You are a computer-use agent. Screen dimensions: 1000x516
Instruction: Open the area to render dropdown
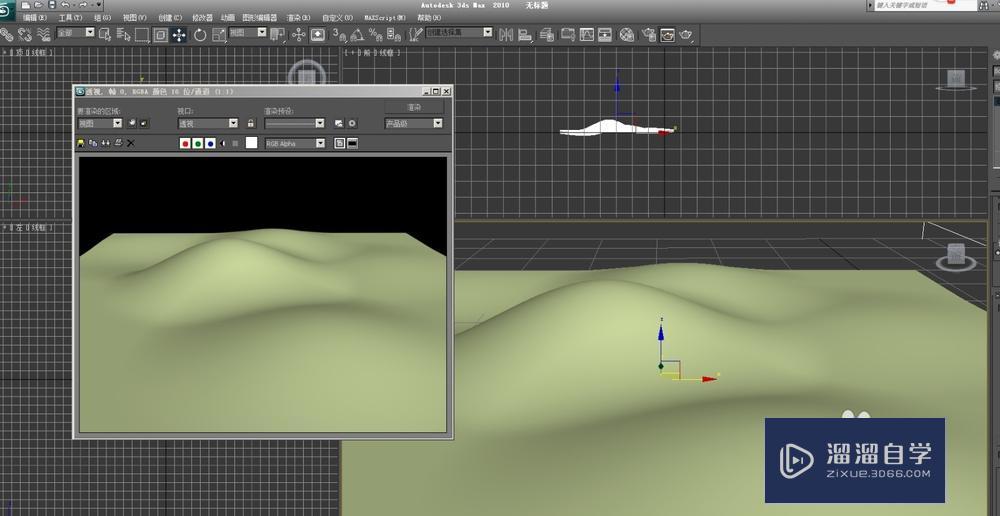[x=99, y=123]
